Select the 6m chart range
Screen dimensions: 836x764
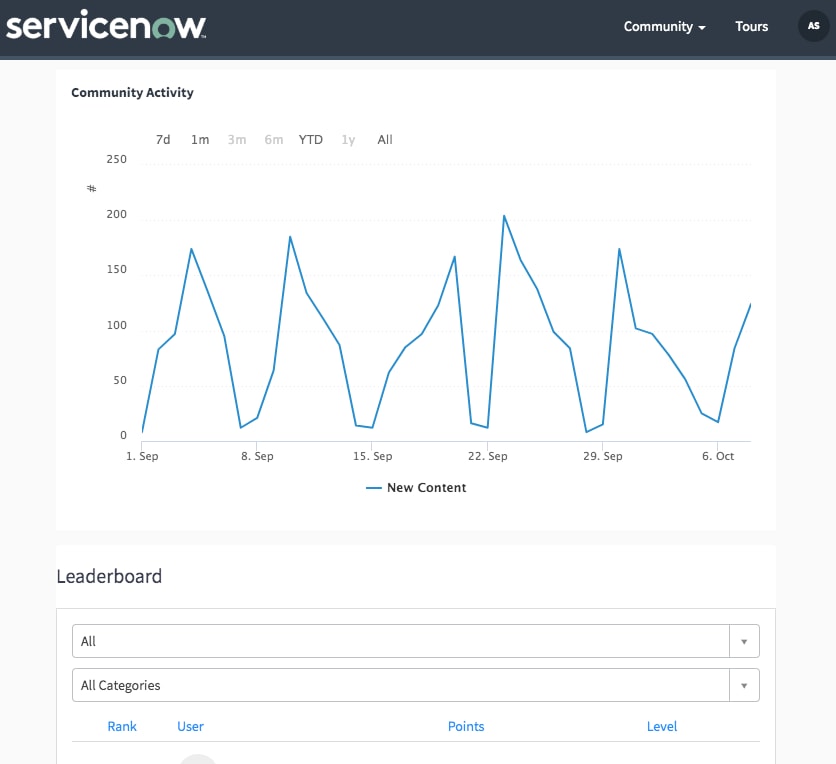point(274,140)
